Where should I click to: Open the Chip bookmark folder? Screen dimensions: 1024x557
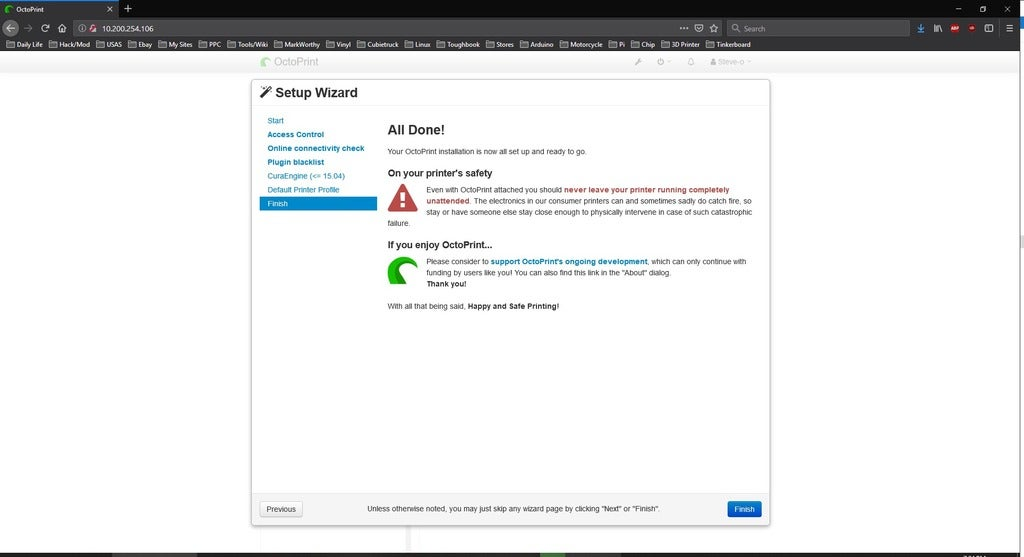coord(643,44)
